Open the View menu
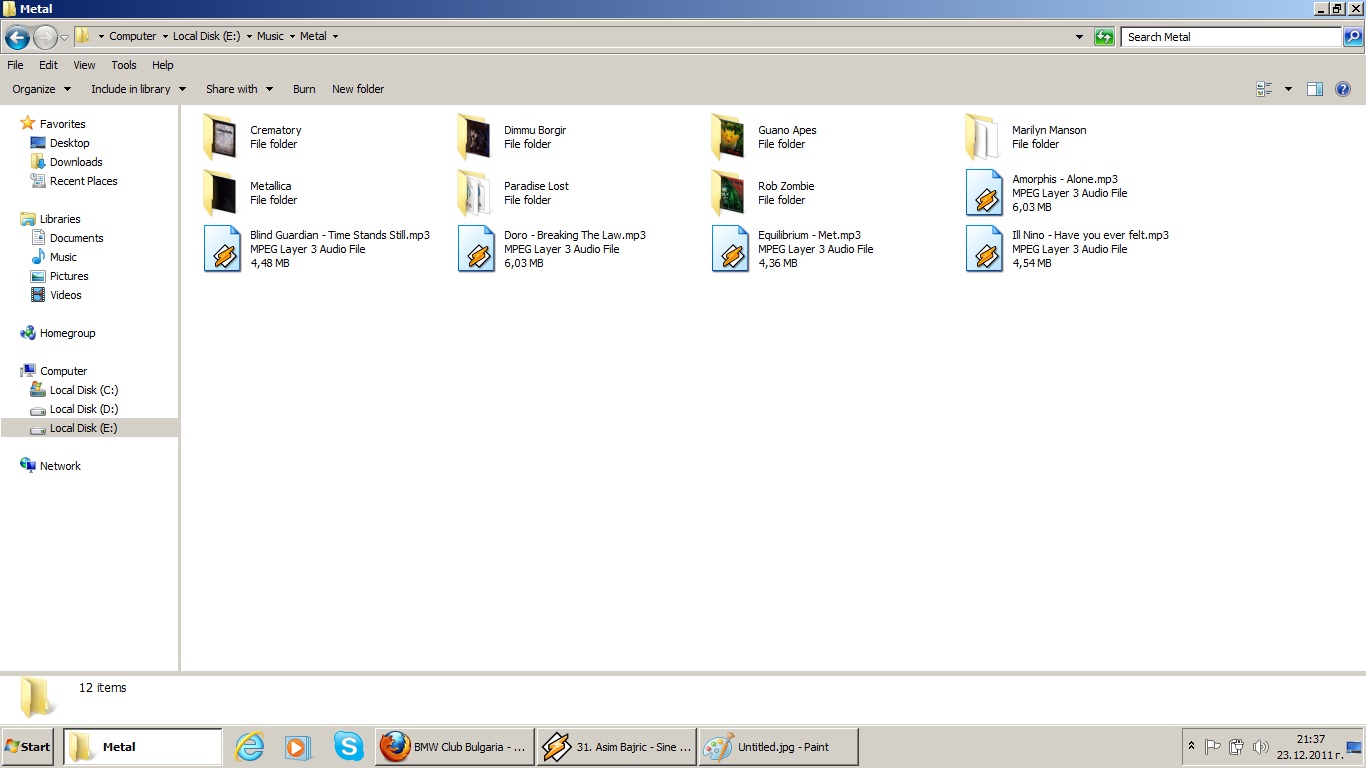The width and height of the screenshot is (1366, 768). pyautogui.click(x=84, y=65)
